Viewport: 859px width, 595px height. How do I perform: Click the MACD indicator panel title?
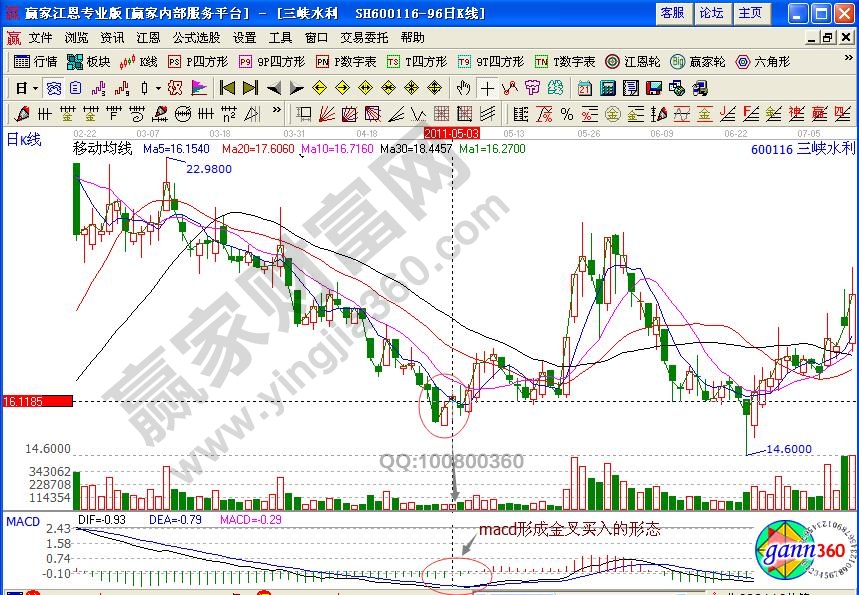(x=23, y=522)
